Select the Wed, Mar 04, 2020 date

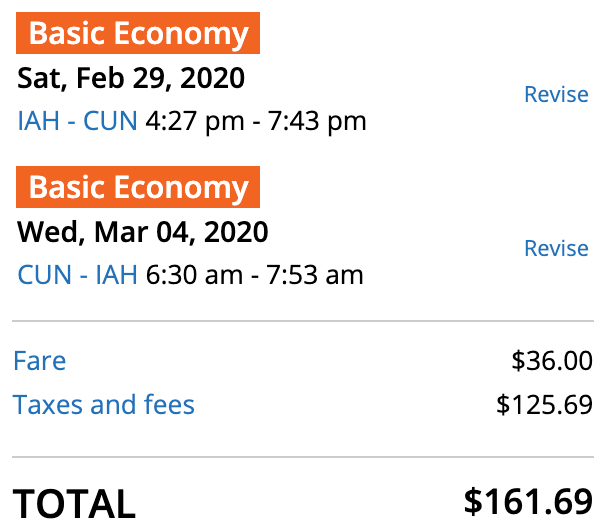[x=143, y=232]
